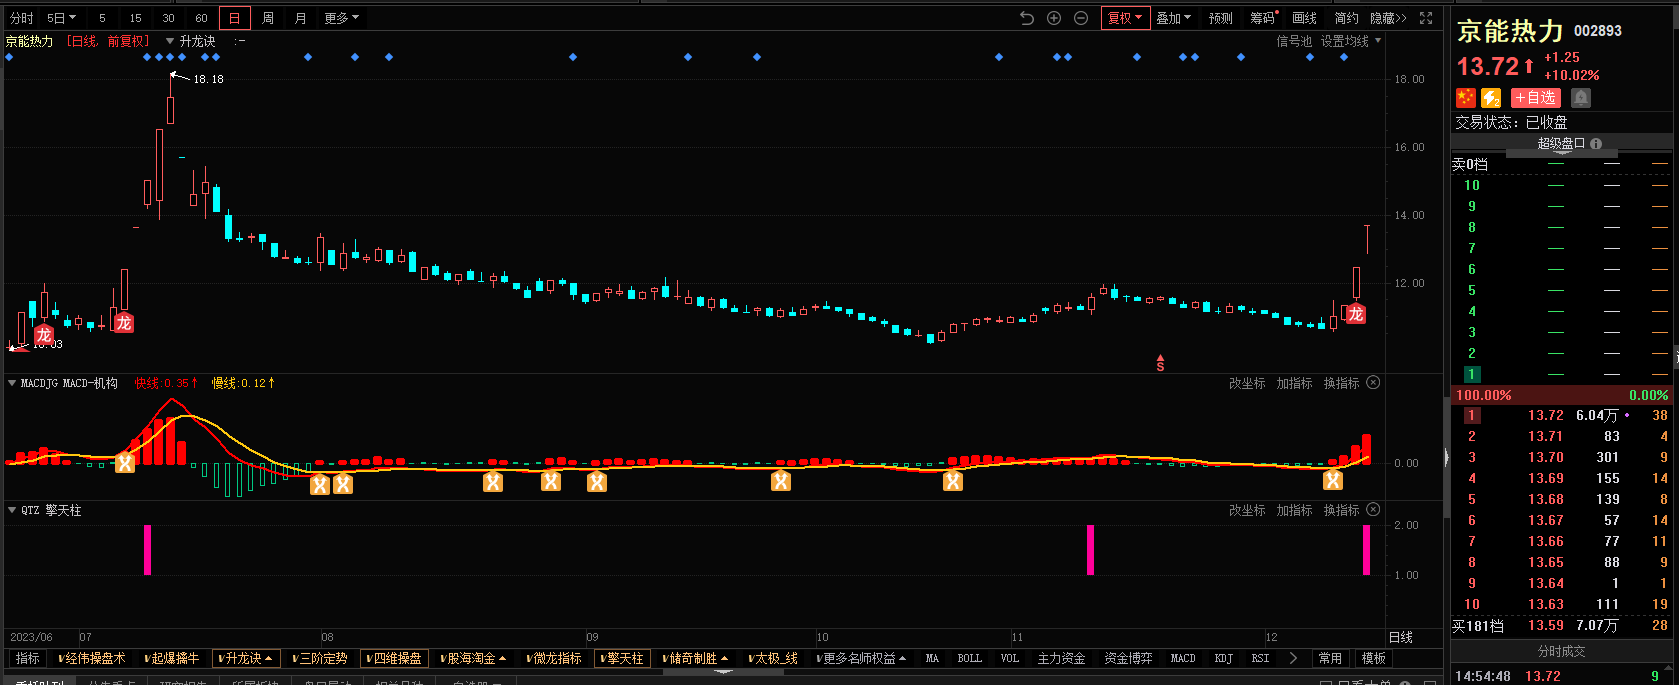Viewport: 1679px width, 685px height.
Task: Click the red 龙 signal marker at far right
Action: point(1355,314)
